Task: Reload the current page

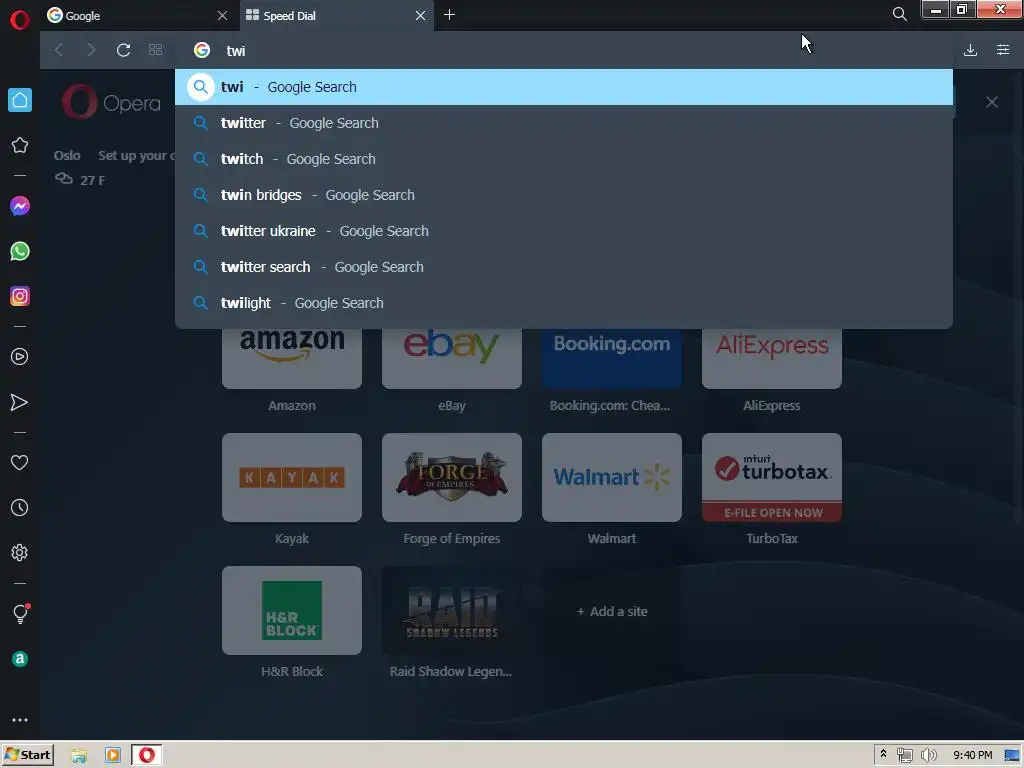Action: click(123, 50)
